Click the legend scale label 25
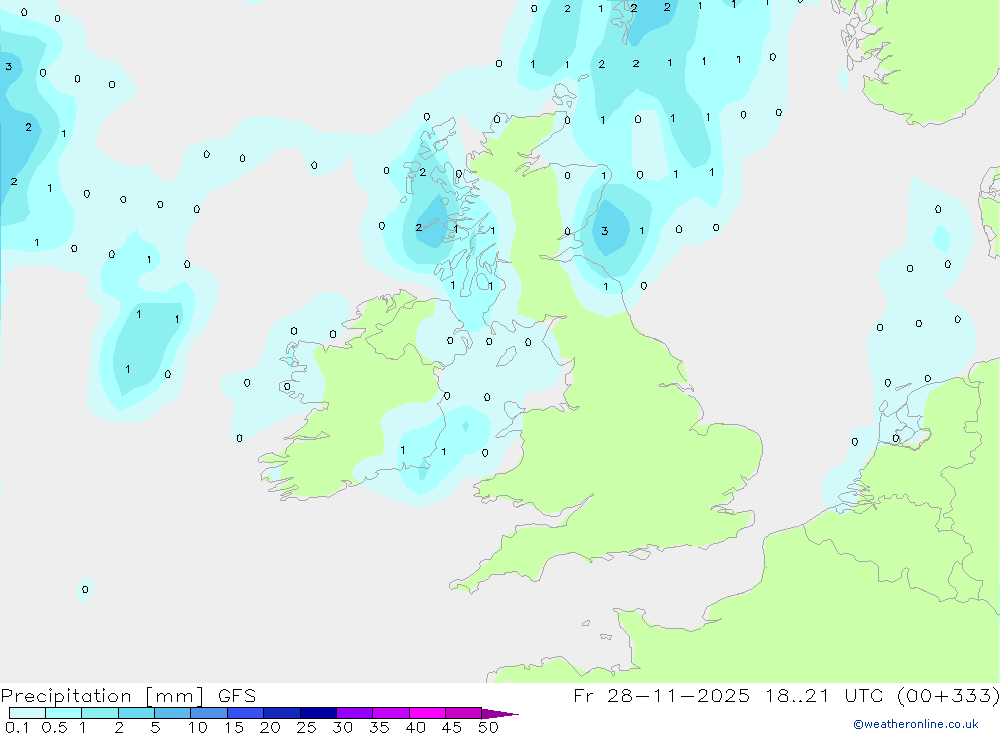The height and width of the screenshot is (733, 1000). coord(306,727)
